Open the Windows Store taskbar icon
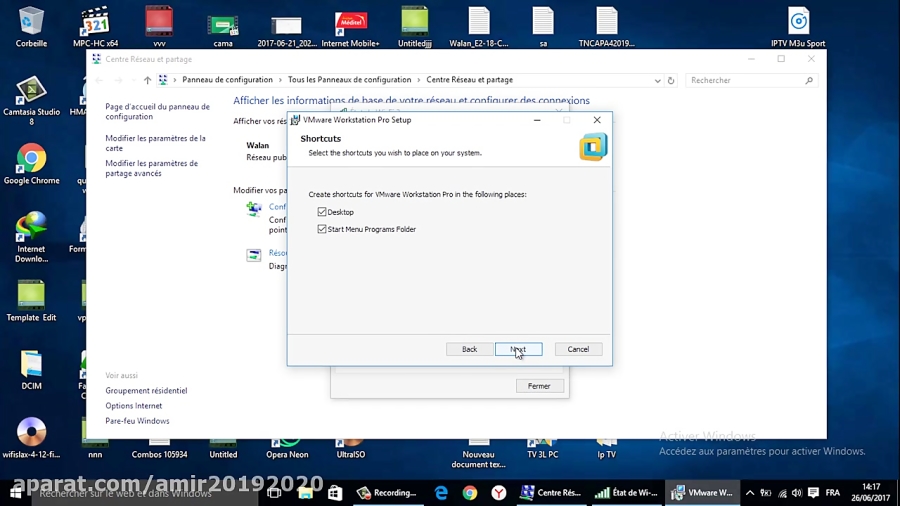900x506 pixels. pyautogui.click(x=335, y=492)
